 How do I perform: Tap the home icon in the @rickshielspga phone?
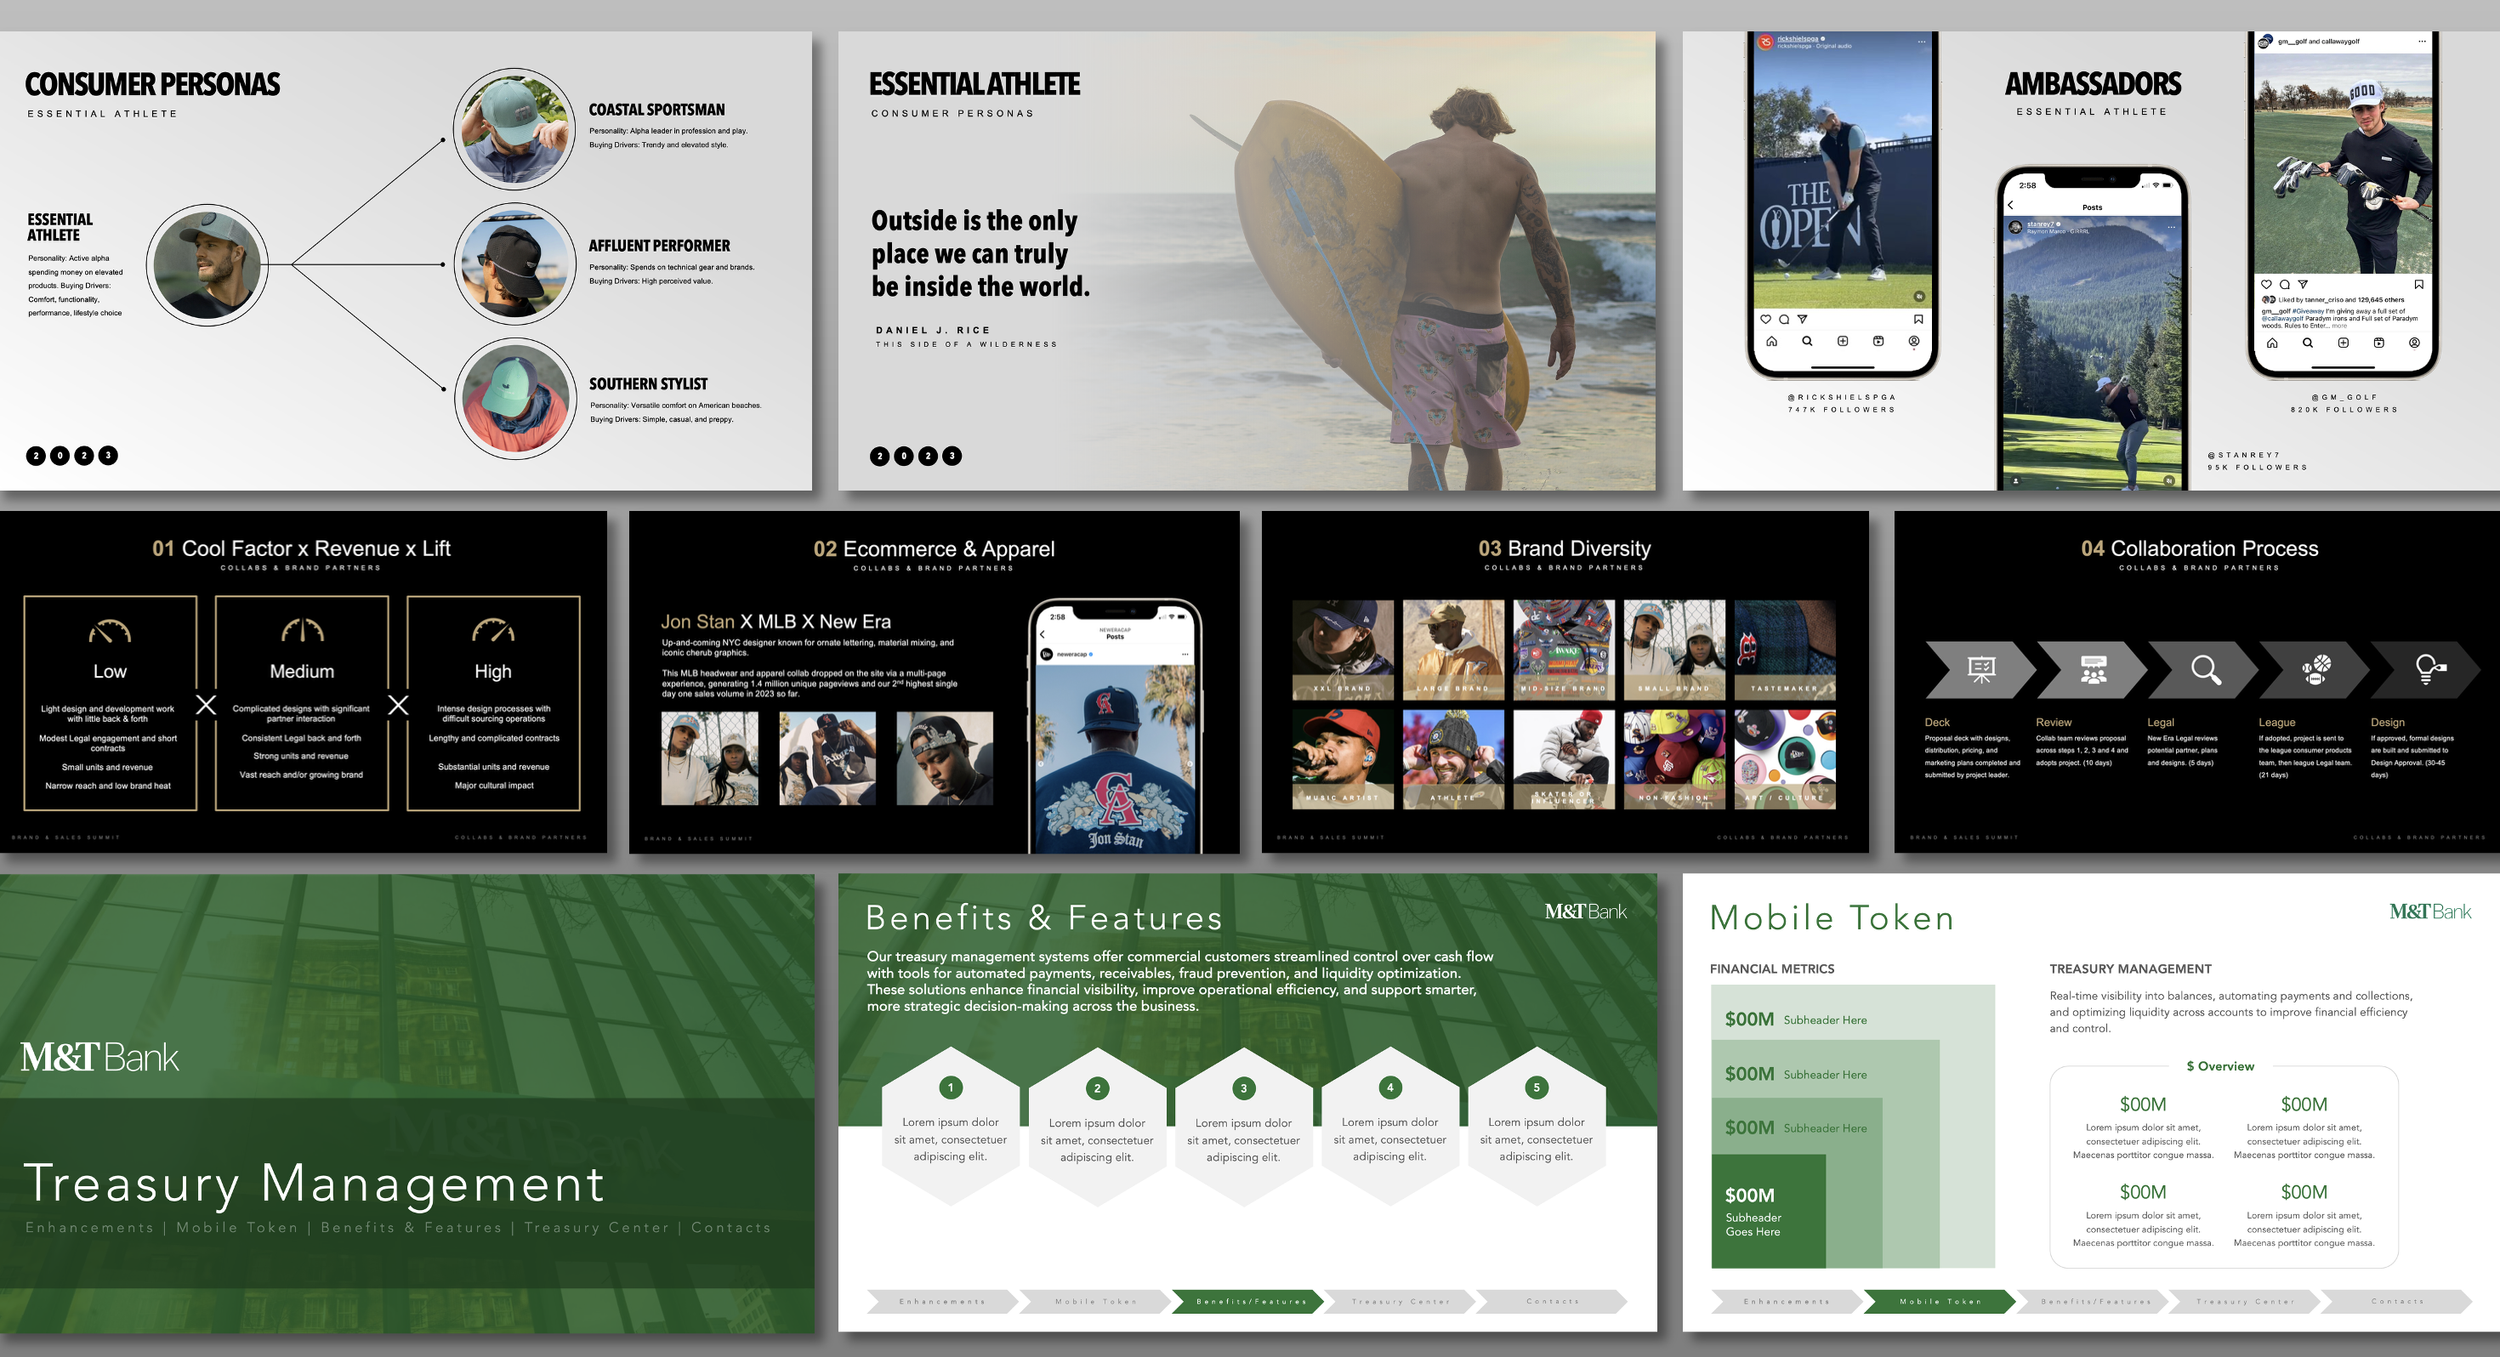click(1771, 341)
